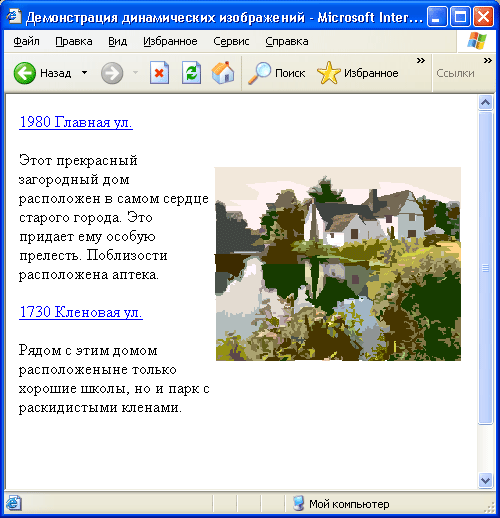Viewport: 500px width, 518px height.
Task: Stop page loading with red X icon
Action: point(159,72)
